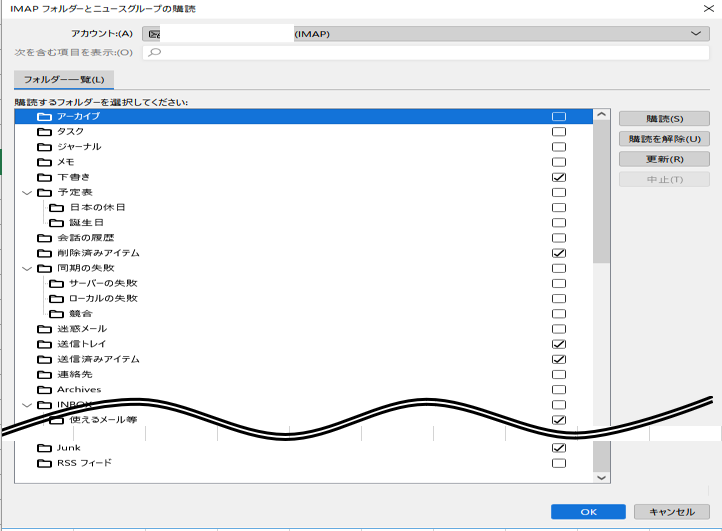This screenshot has height=531, width=722.
Task: Click the RSS フィード folder icon
Action: 44,463
